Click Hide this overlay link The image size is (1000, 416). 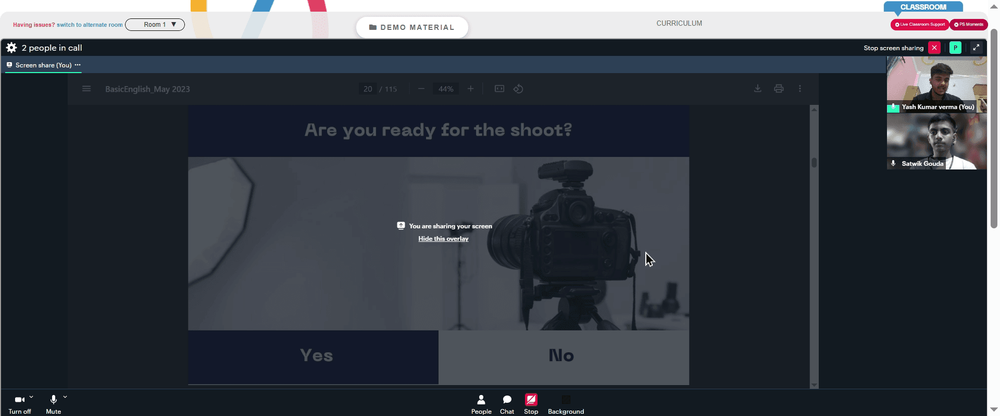pos(443,239)
